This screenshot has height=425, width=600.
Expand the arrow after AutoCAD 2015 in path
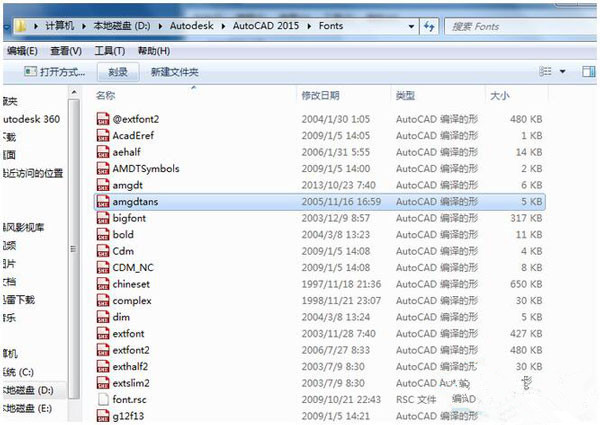(x=309, y=26)
